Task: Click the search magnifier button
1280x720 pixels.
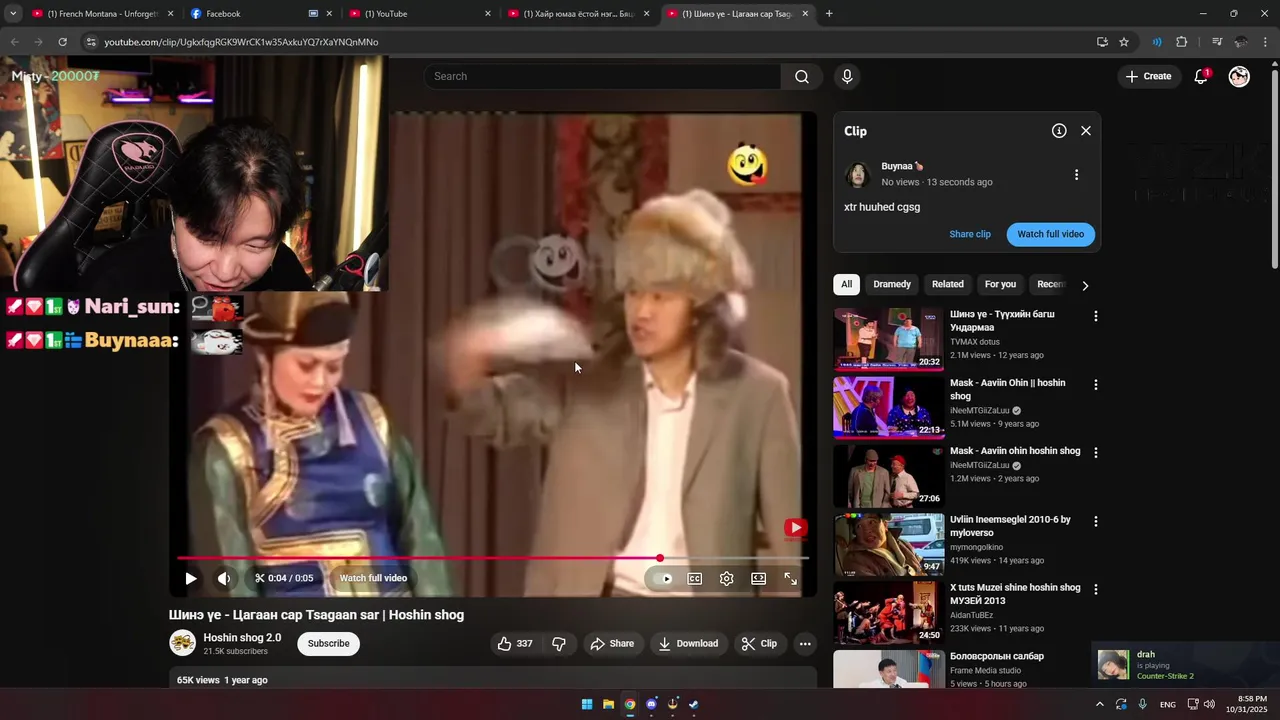Action: pos(802,76)
